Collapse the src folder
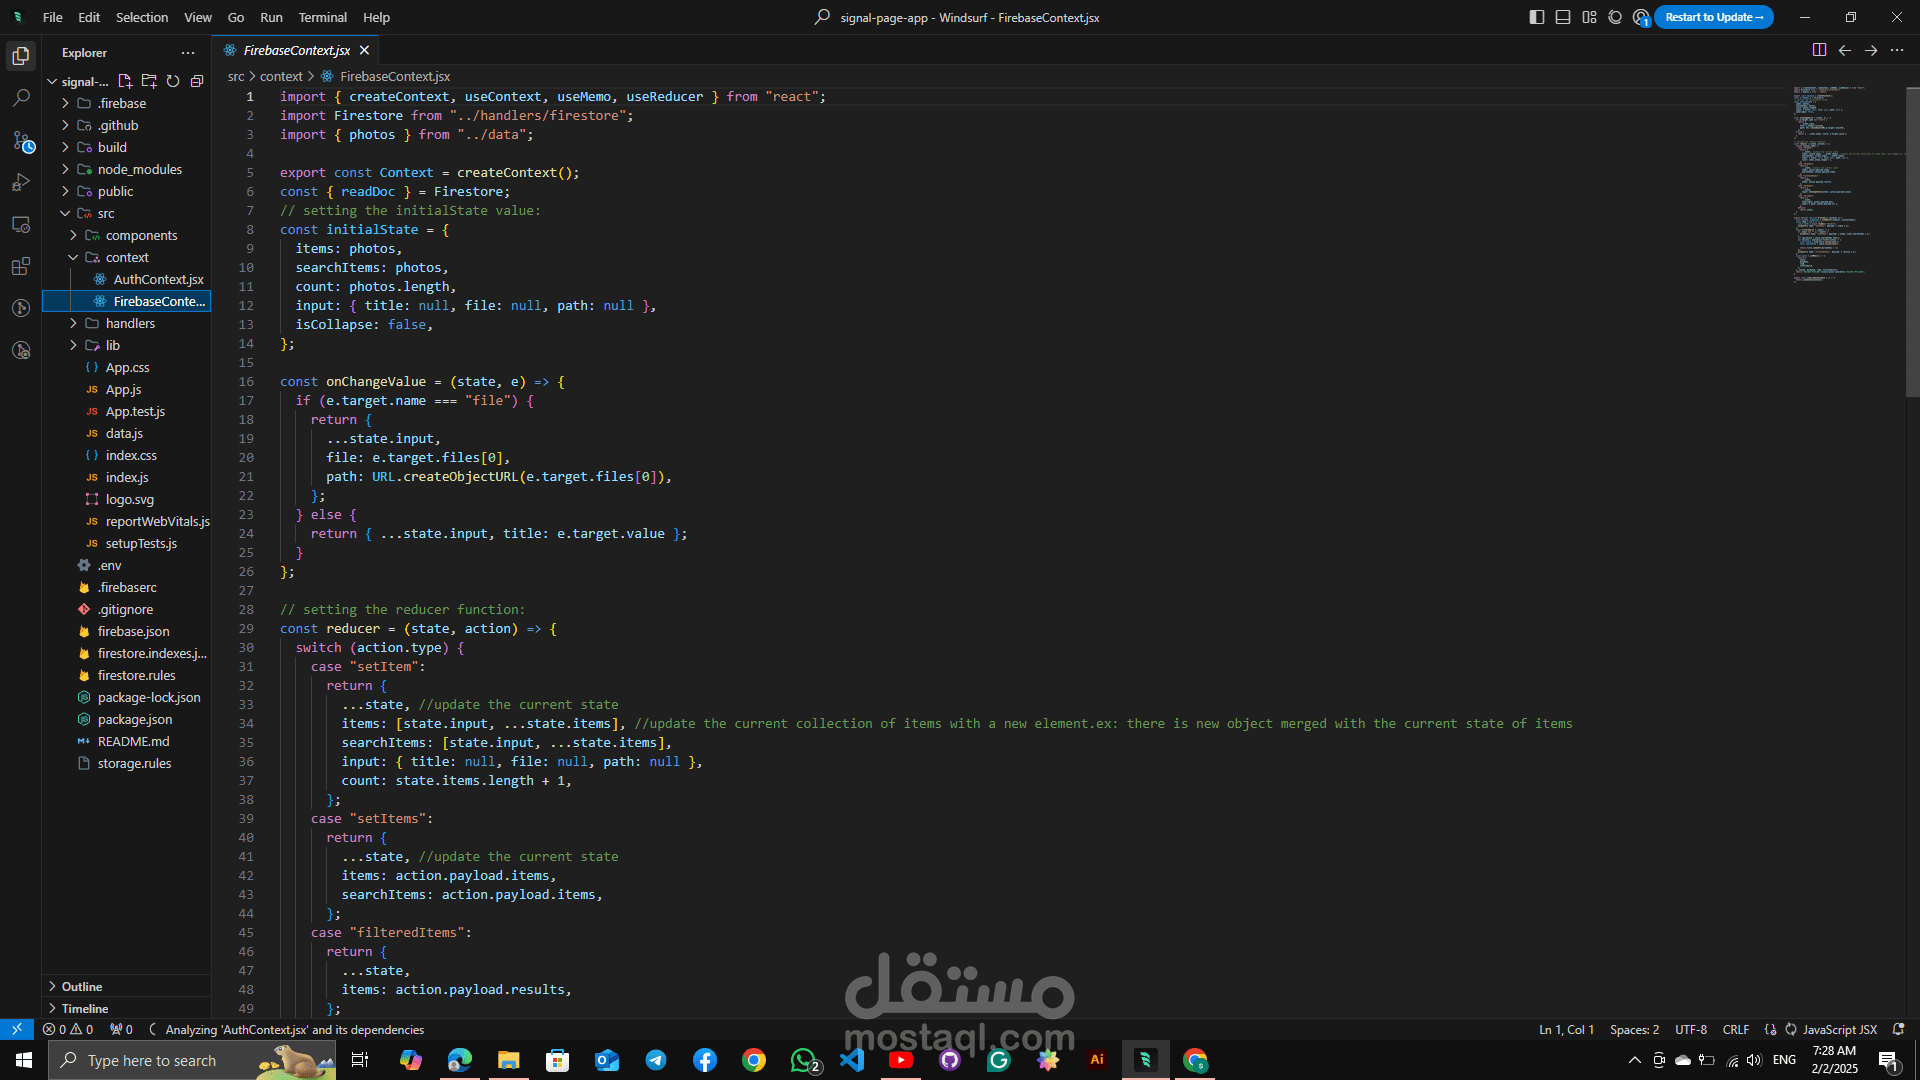 pos(105,213)
